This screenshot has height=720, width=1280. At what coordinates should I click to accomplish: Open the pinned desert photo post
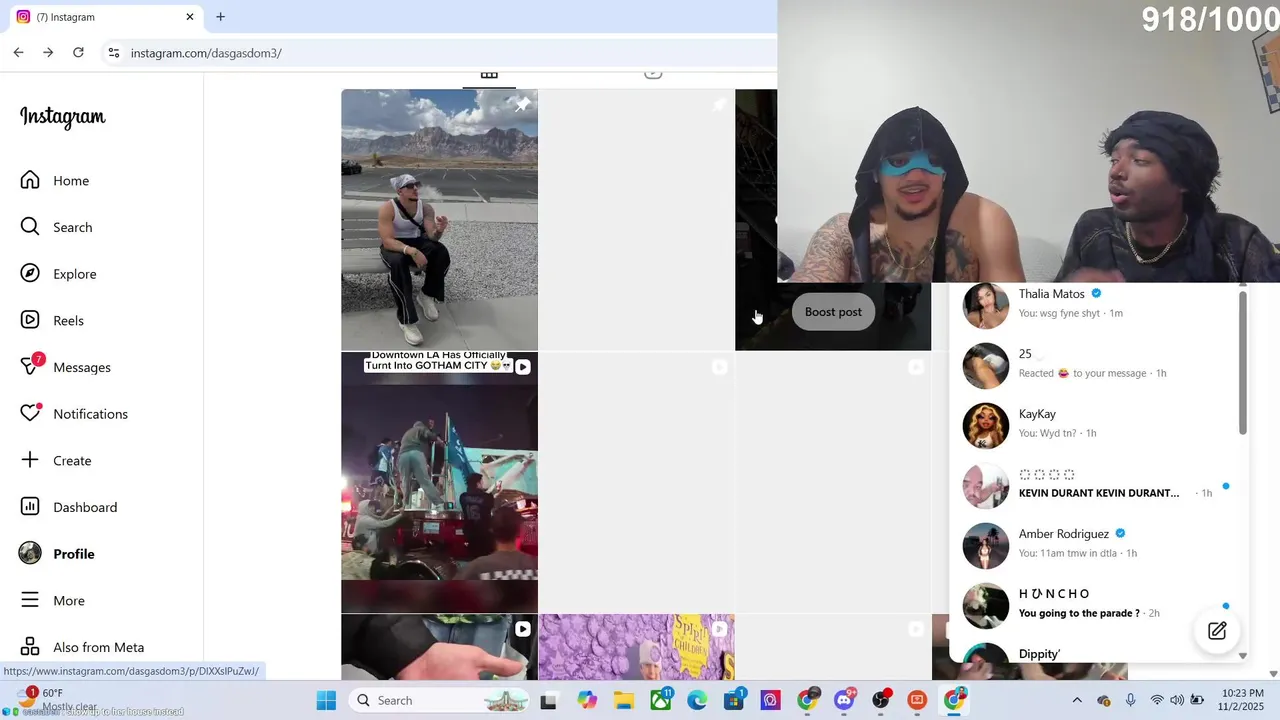tap(439, 220)
